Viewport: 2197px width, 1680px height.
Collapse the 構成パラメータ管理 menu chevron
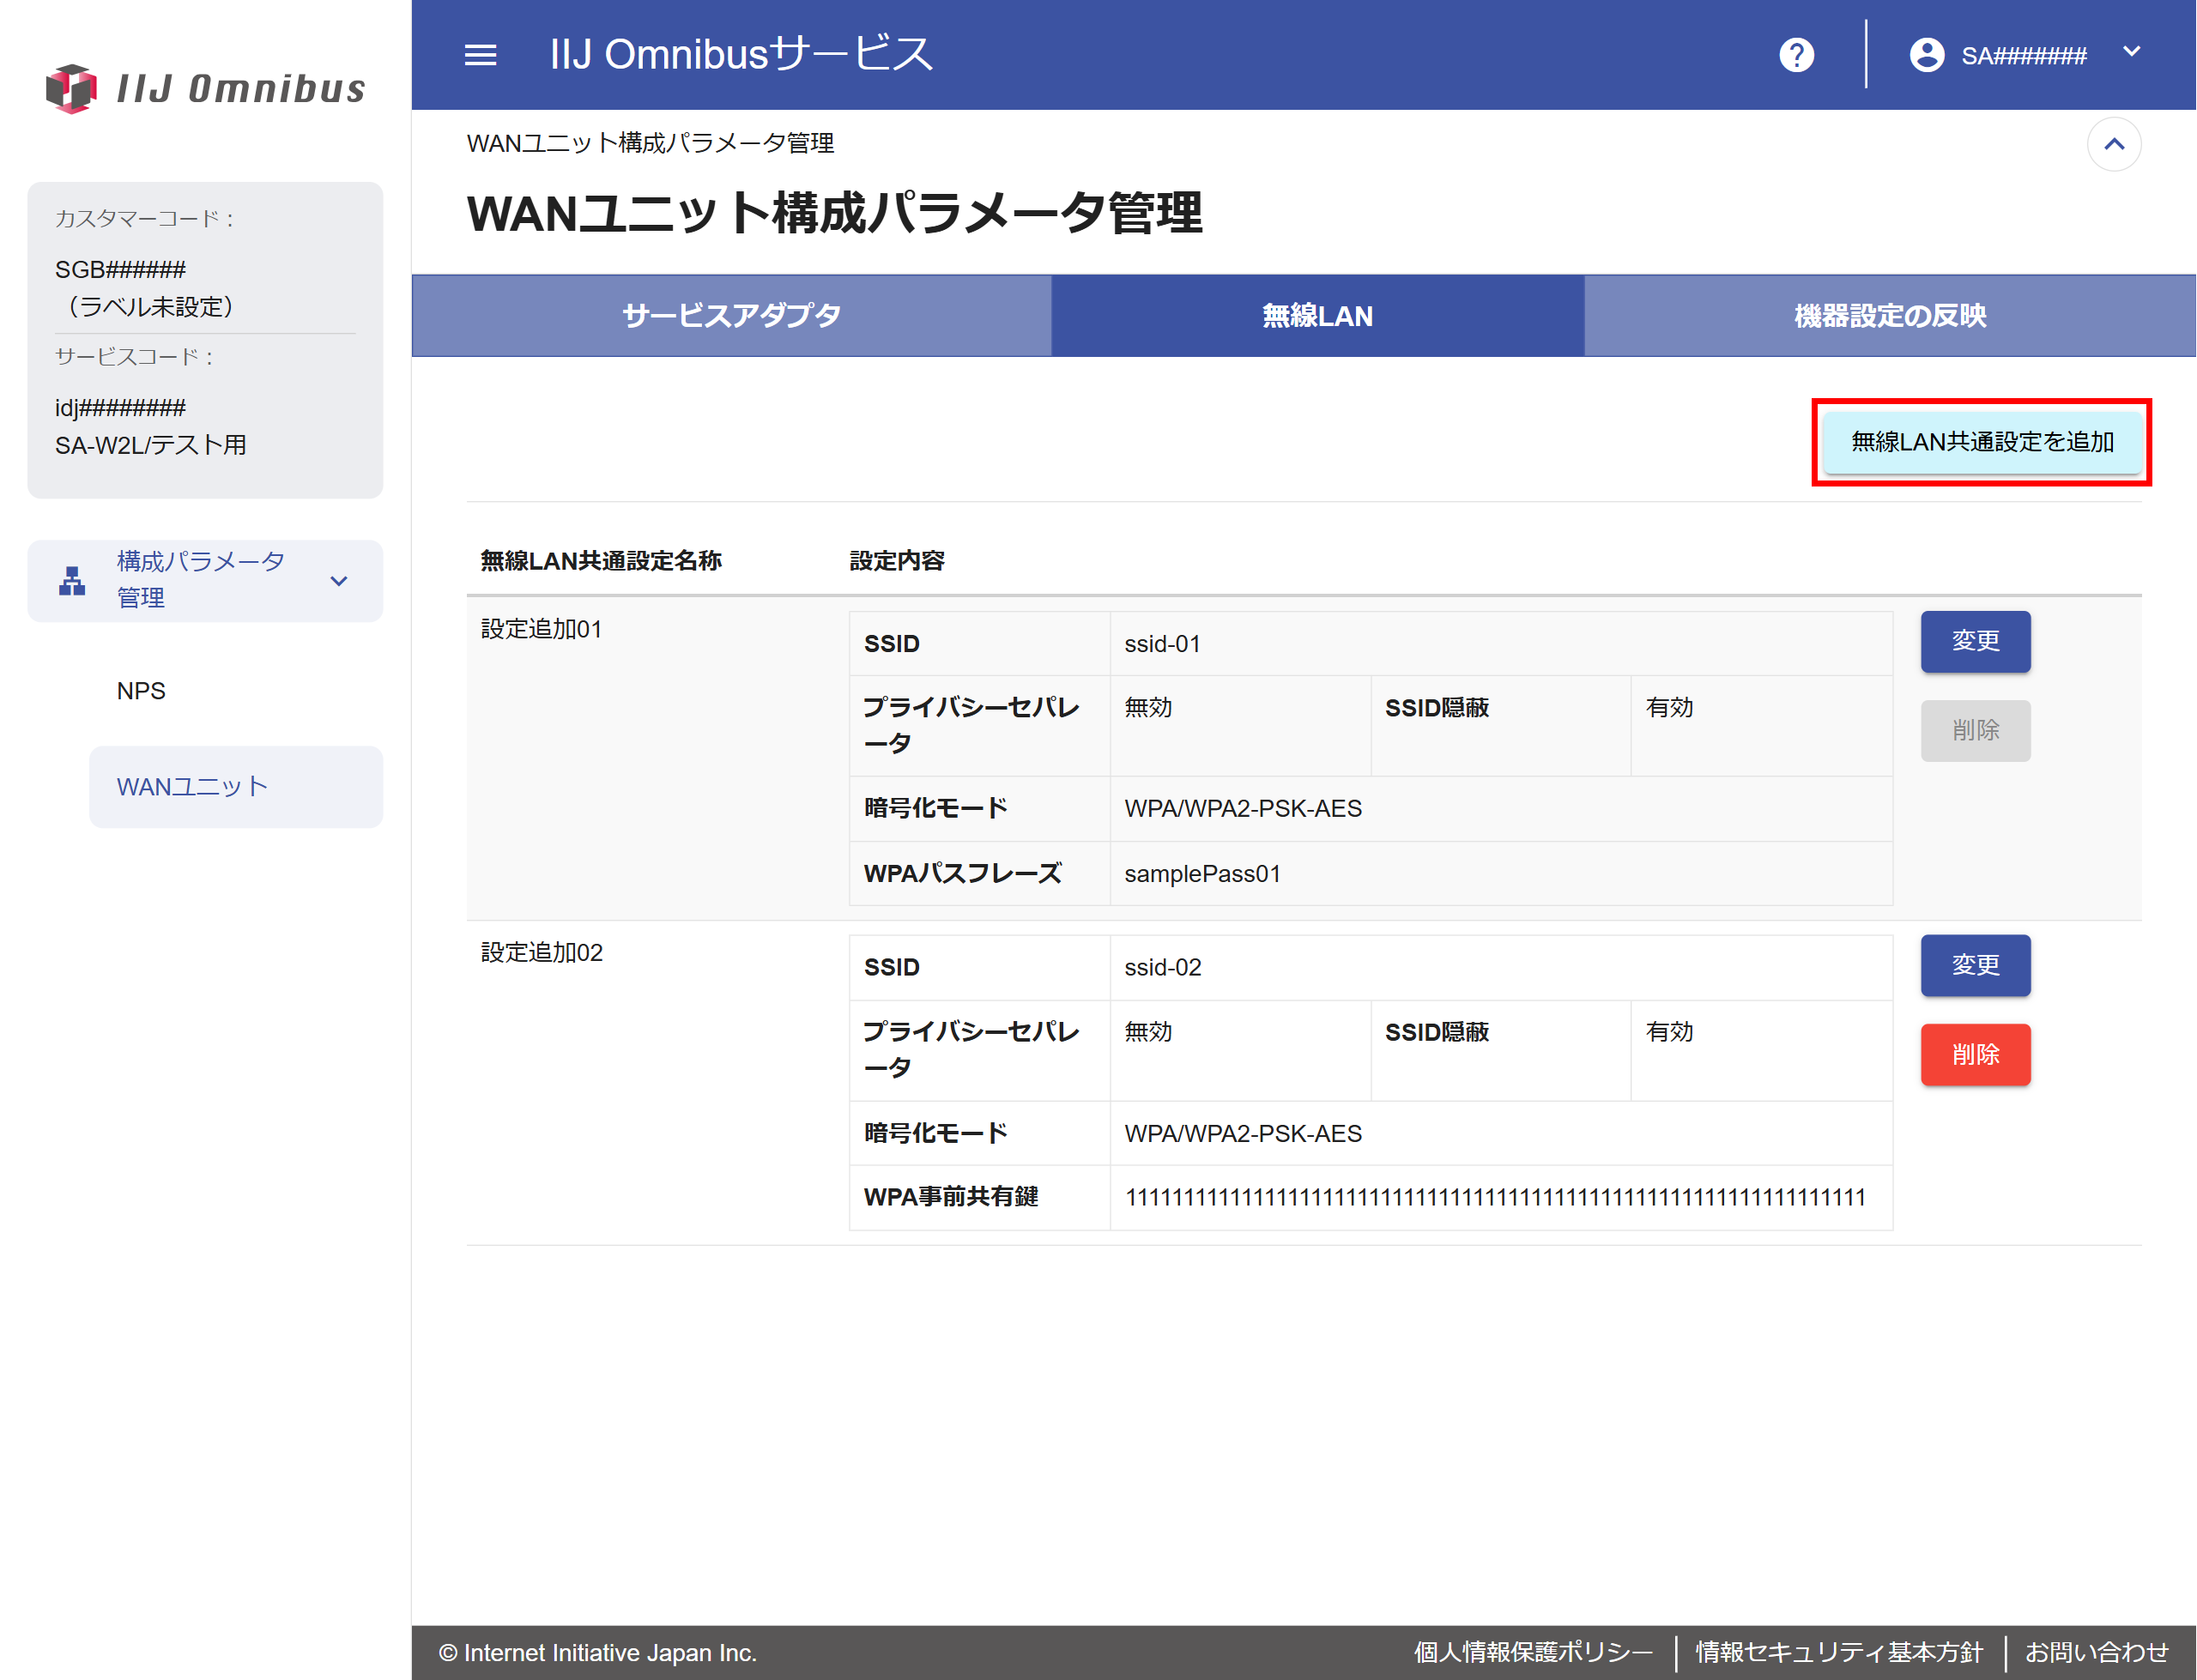coord(339,581)
